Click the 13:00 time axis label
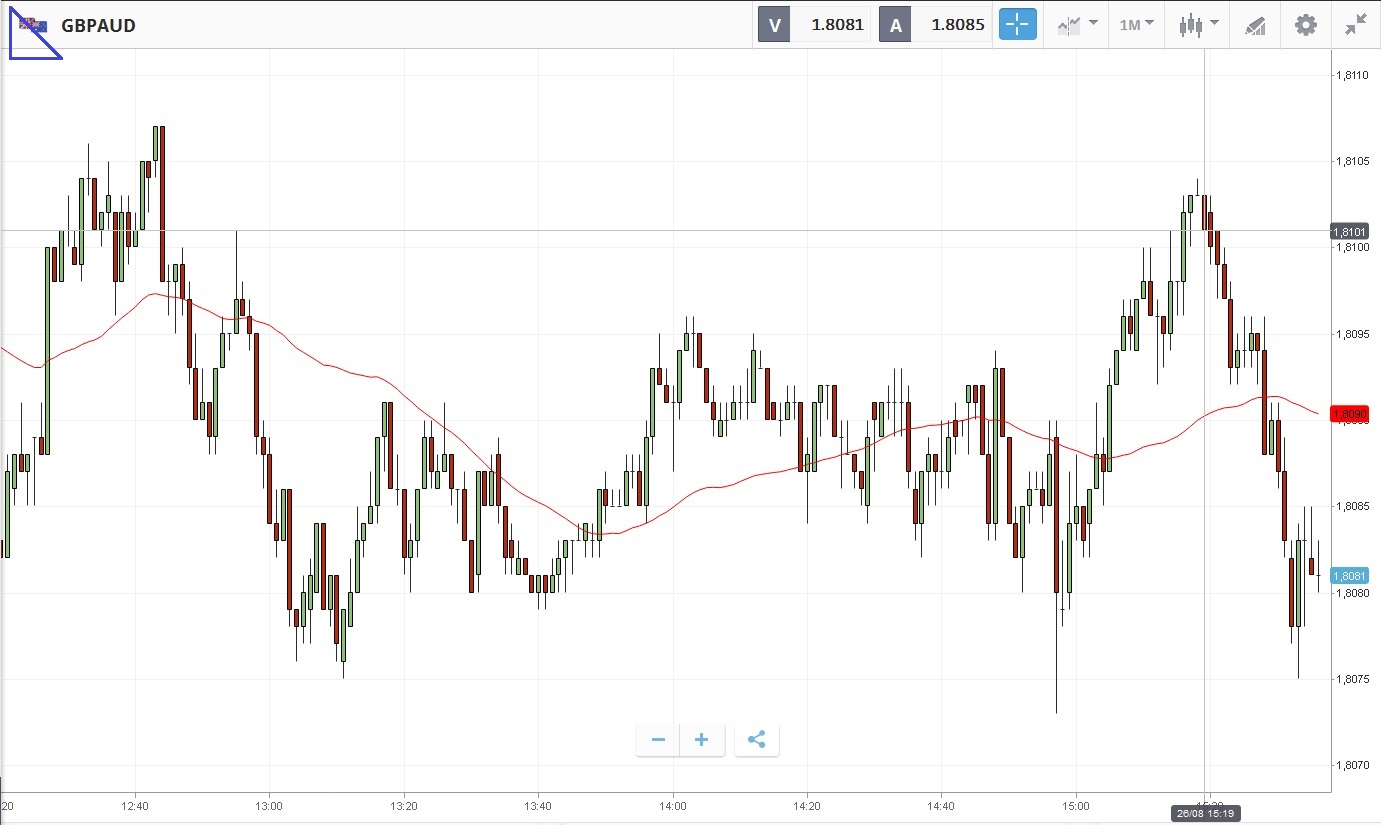1381x825 pixels. tap(269, 805)
